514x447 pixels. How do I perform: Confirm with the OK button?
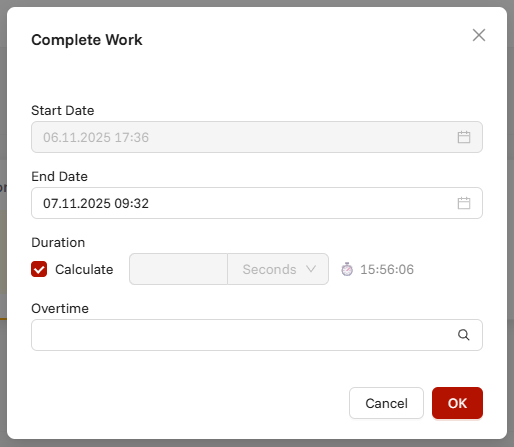pos(457,403)
